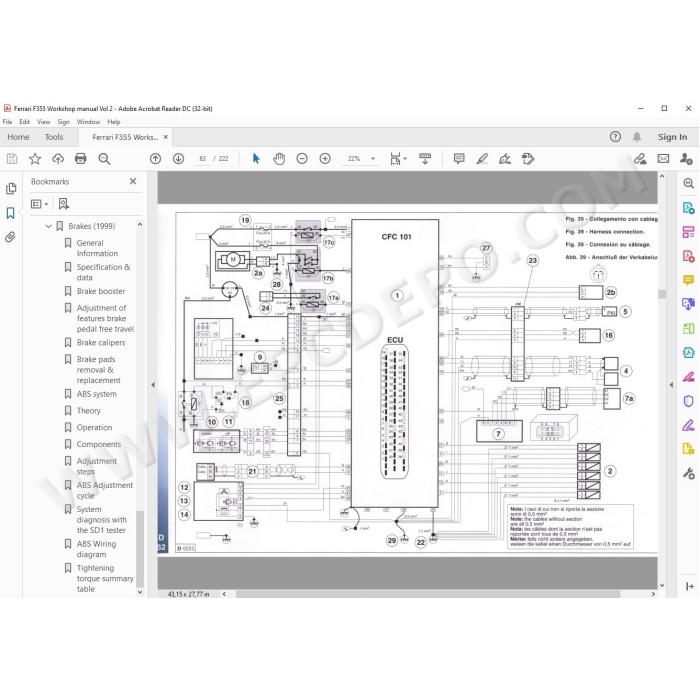Select the Highlight text pen

coord(482,159)
